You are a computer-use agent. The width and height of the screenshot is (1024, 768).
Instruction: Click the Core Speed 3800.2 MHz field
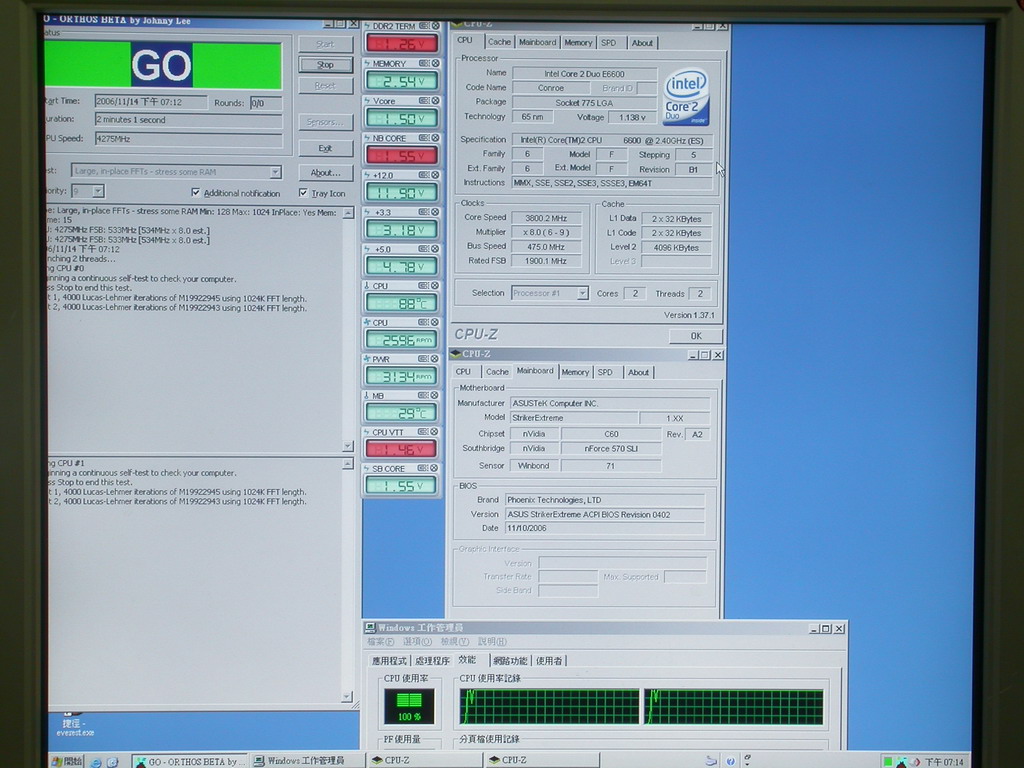tap(547, 218)
